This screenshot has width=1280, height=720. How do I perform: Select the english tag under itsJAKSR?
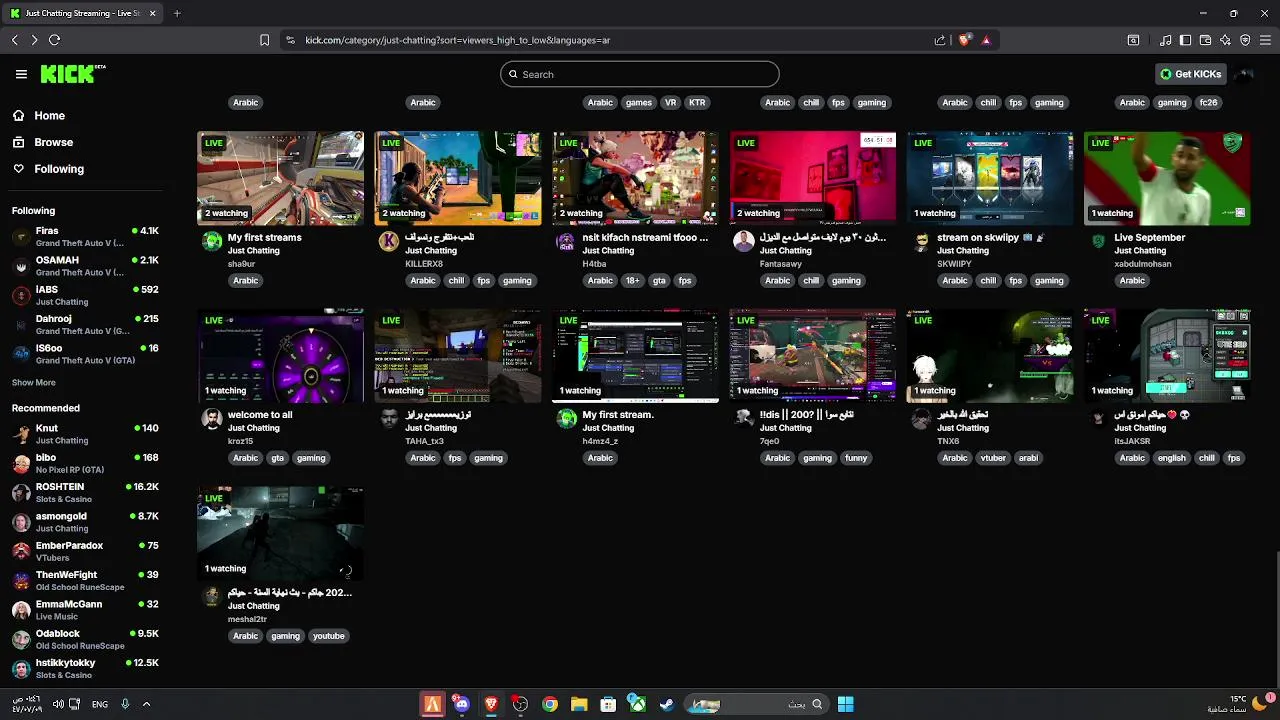(x=1171, y=458)
